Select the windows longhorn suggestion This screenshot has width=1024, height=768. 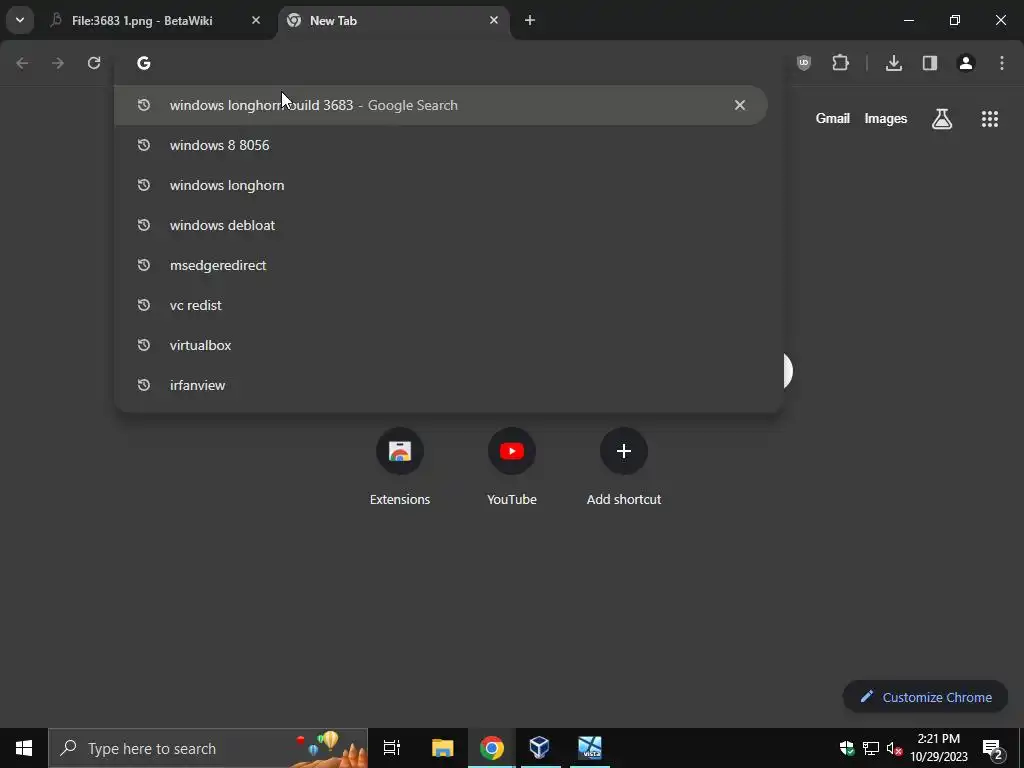tap(449, 185)
